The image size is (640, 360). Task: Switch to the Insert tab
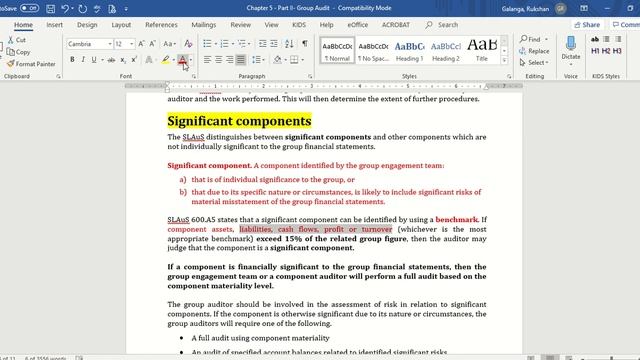click(54, 25)
